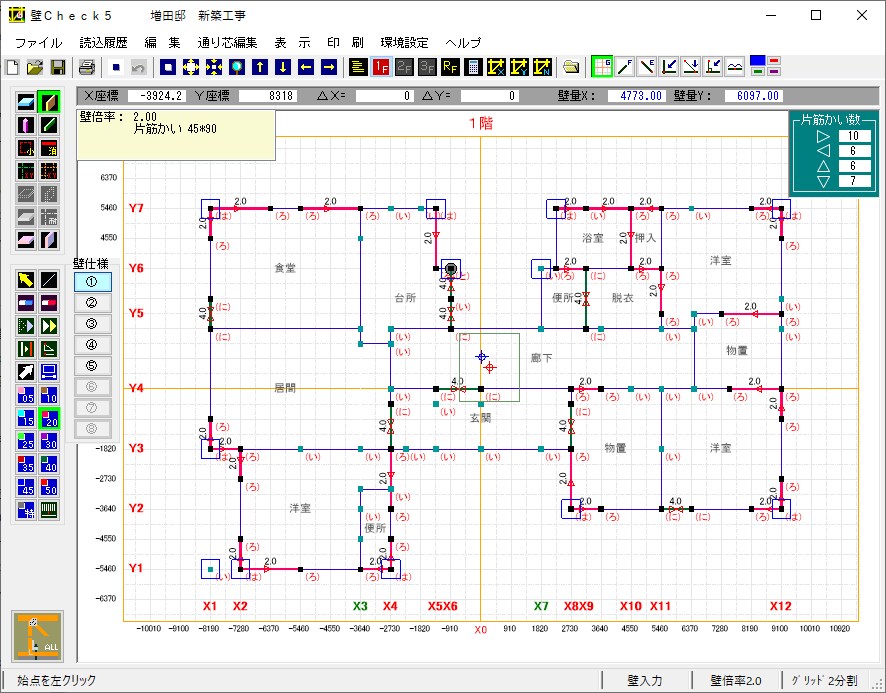Click the 食堂 room label
This screenshot has height=693, width=886.
(x=285, y=268)
